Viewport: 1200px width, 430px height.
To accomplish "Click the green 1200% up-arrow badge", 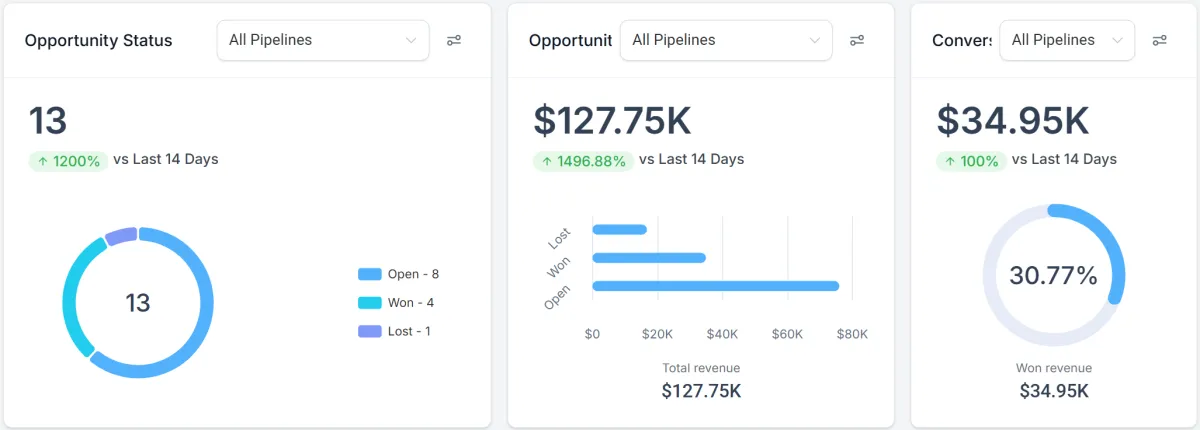I will tap(68, 160).
